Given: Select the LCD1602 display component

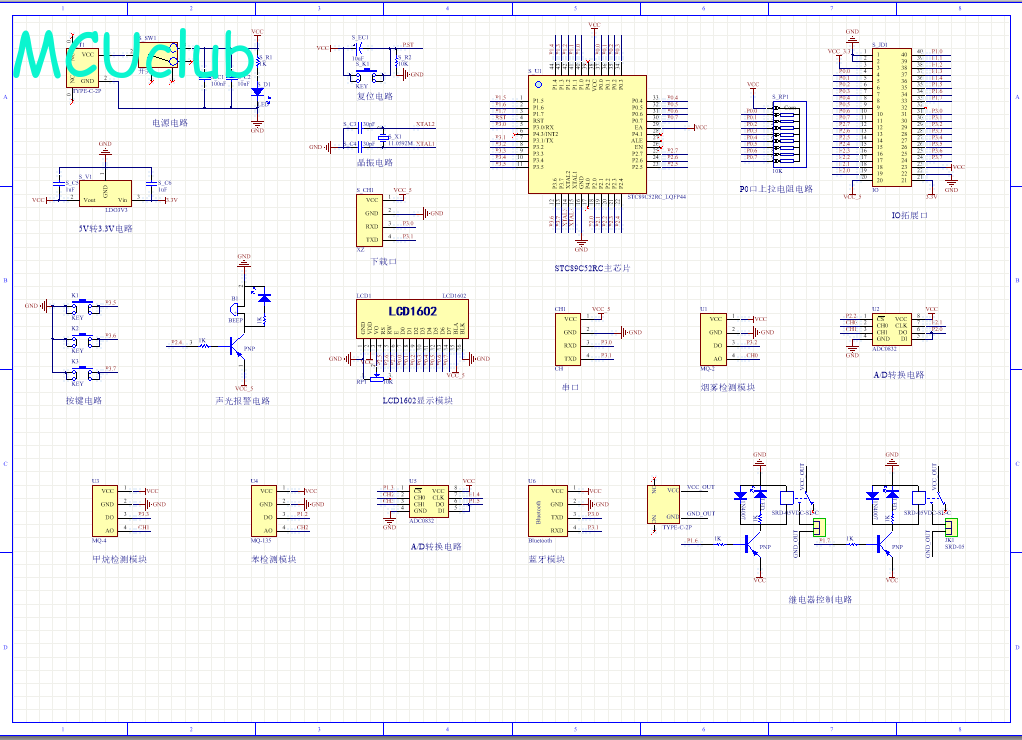Looking at the screenshot, I should click(x=412, y=318).
